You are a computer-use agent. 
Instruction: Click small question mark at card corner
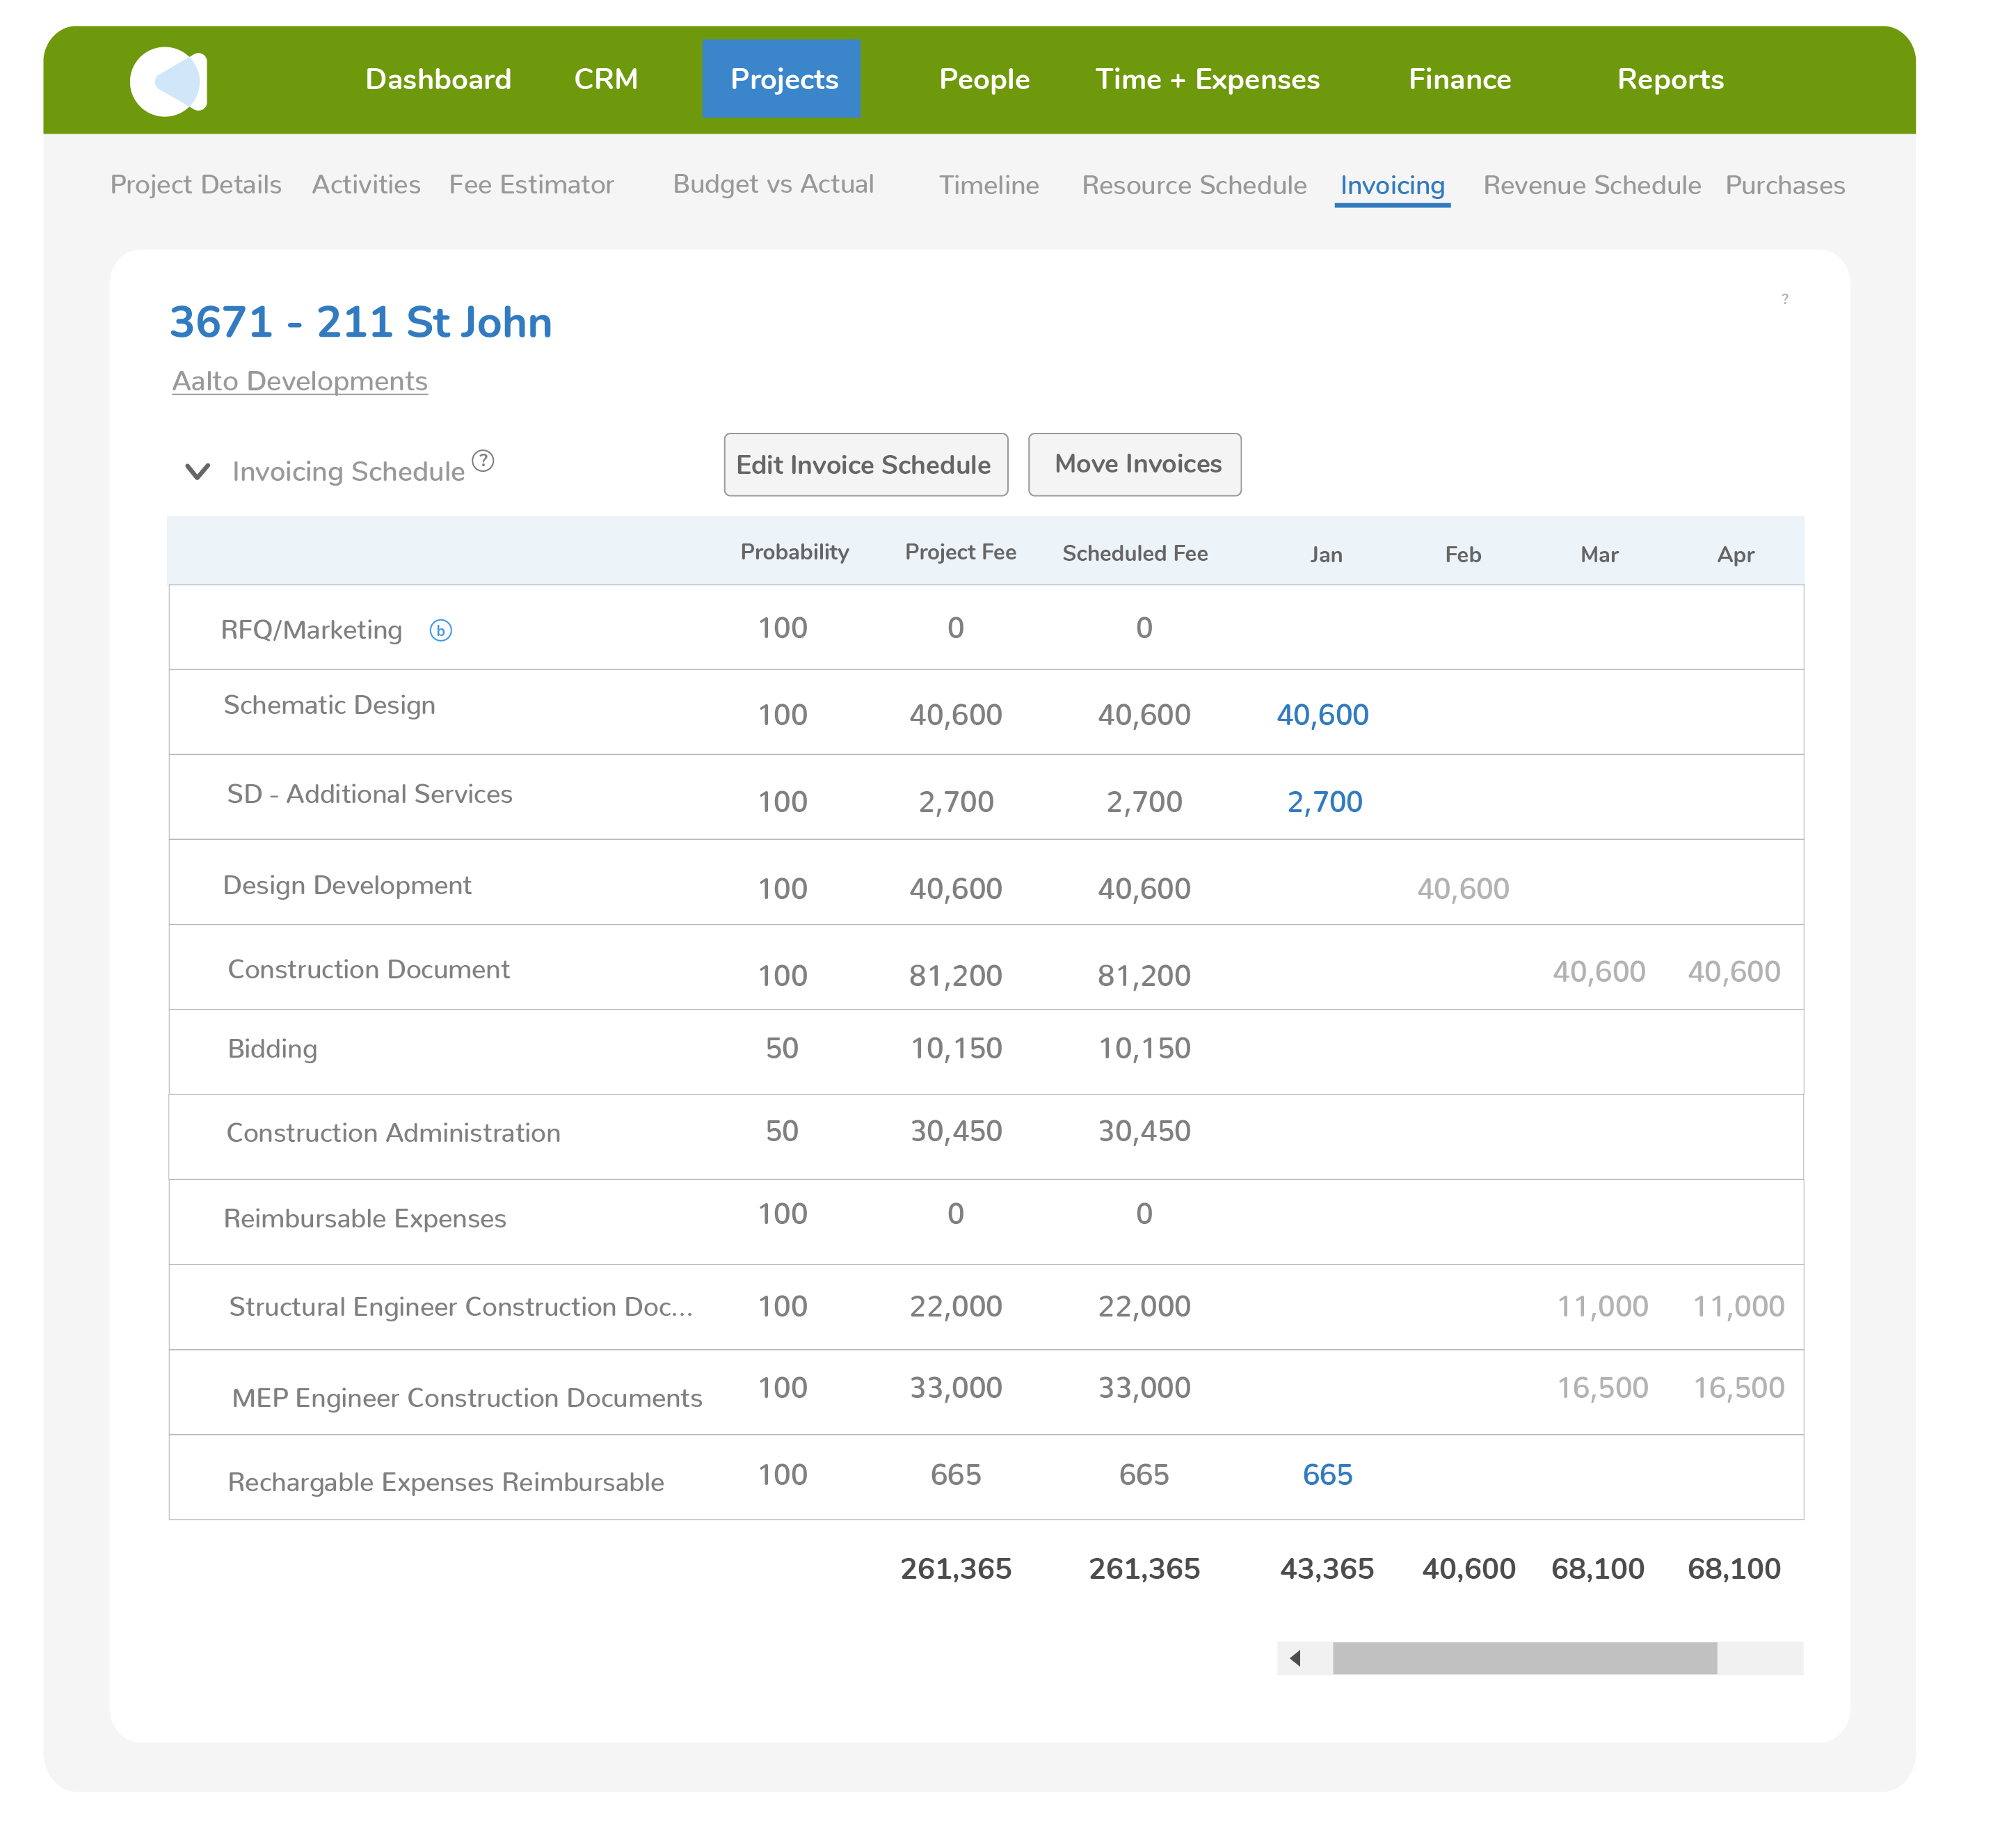click(x=1785, y=299)
